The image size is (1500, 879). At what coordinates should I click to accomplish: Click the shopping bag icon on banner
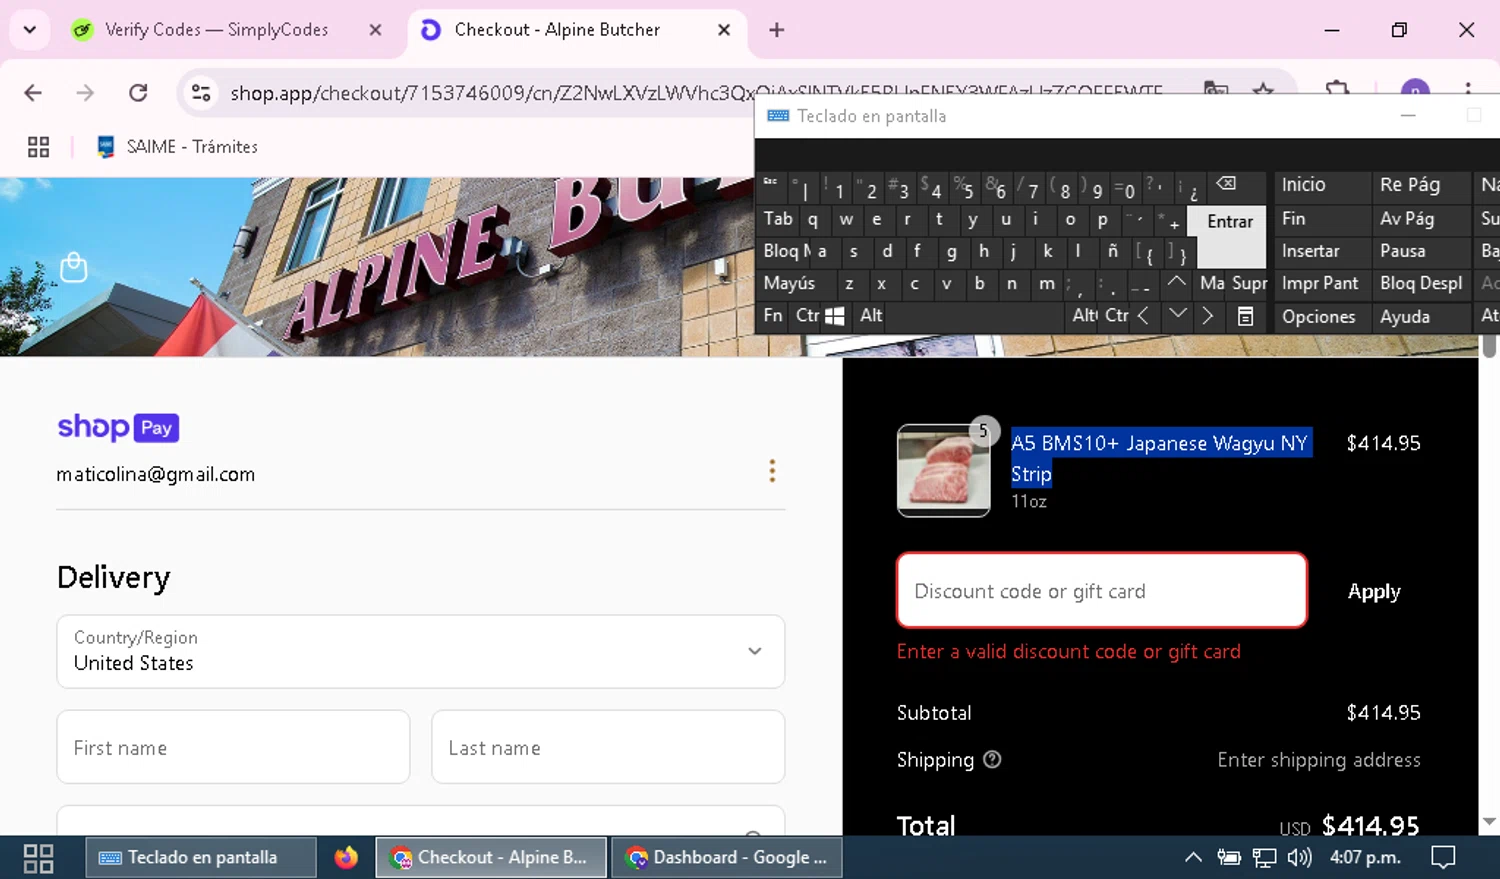pos(74,267)
